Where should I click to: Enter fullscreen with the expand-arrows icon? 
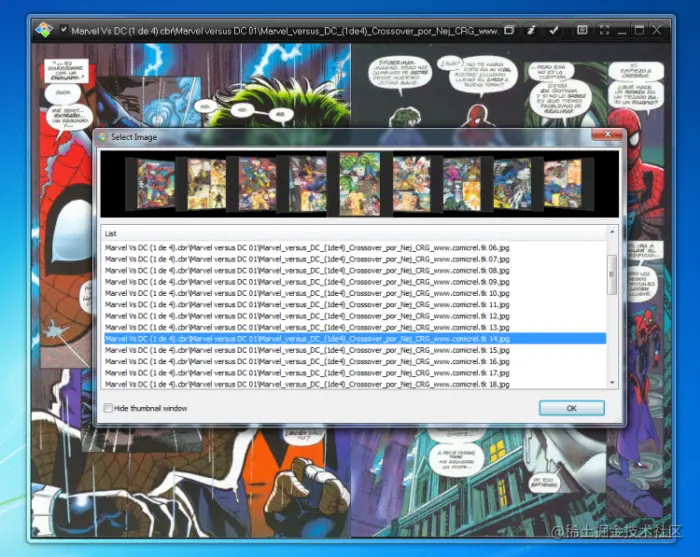604,30
